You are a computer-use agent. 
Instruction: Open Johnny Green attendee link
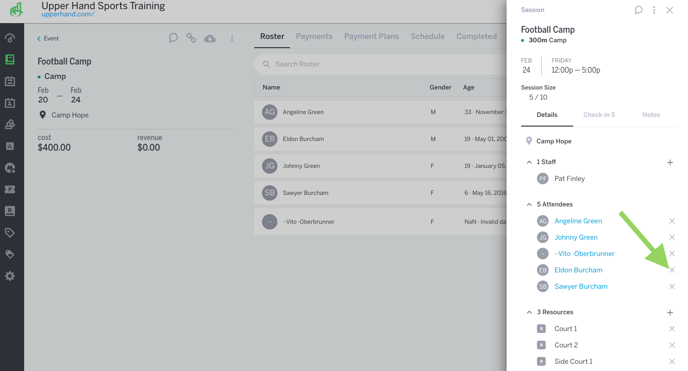576,237
